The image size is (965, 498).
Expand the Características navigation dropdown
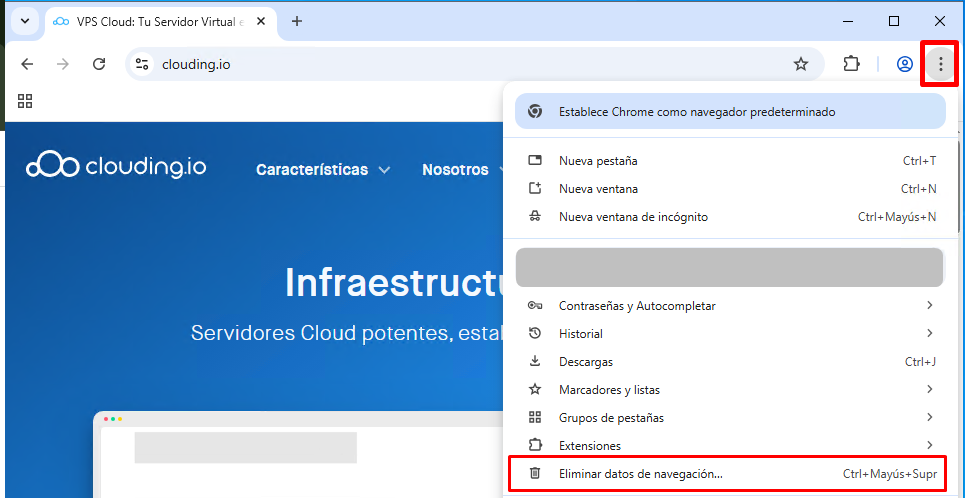point(322,170)
